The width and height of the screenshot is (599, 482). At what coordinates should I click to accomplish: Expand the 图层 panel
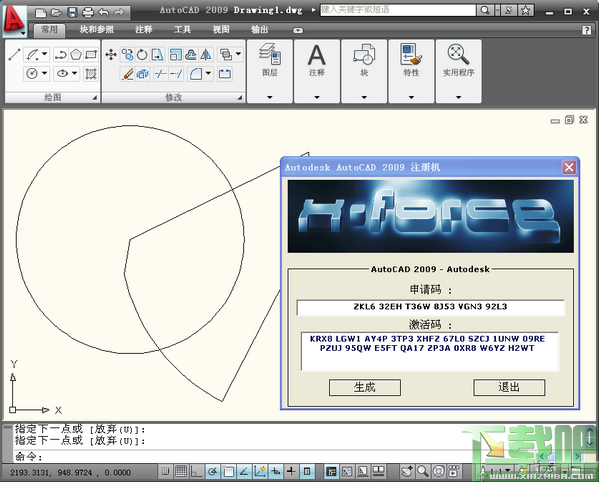pyautogui.click(x=270, y=97)
